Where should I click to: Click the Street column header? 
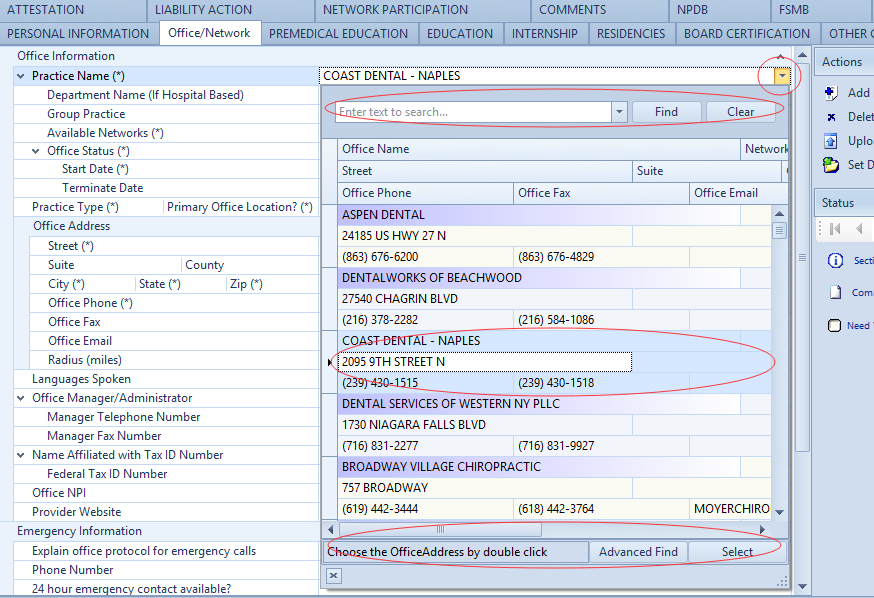(485, 171)
